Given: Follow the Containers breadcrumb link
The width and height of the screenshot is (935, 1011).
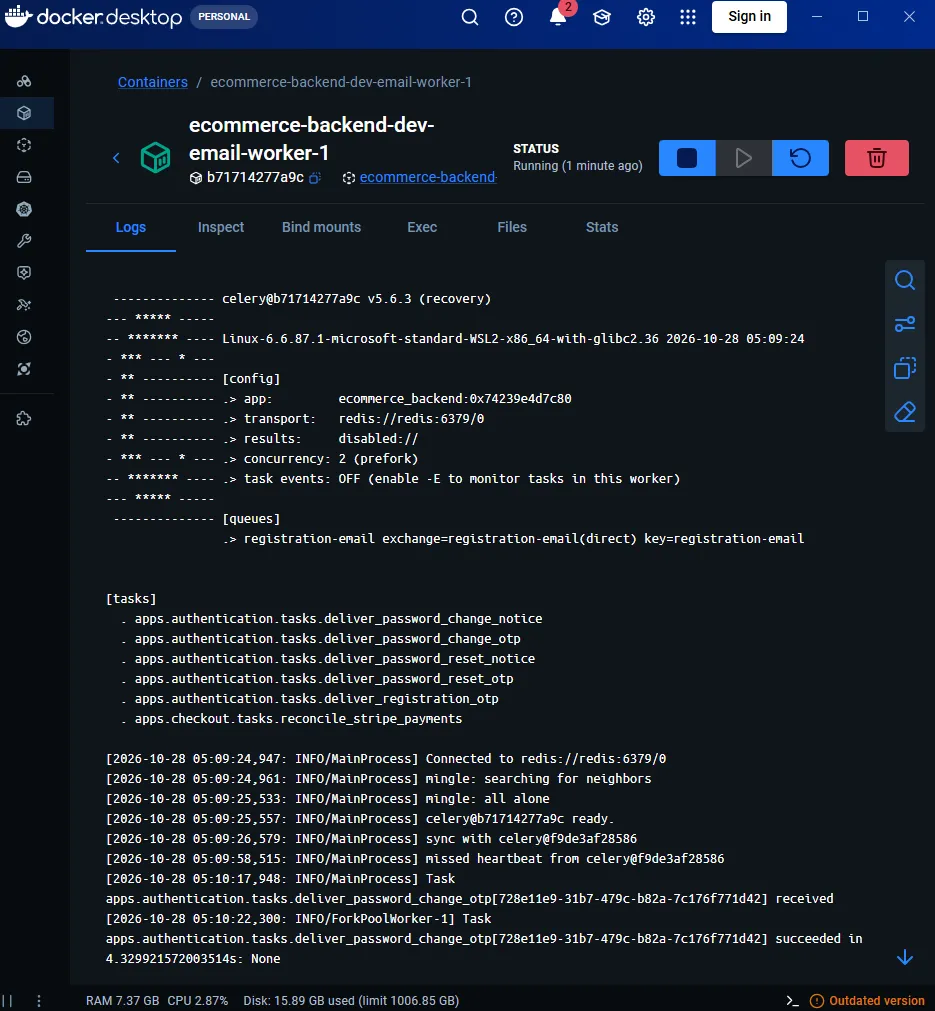Looking at the screenshot, I should pyautogui.click(x=153, y=82).
